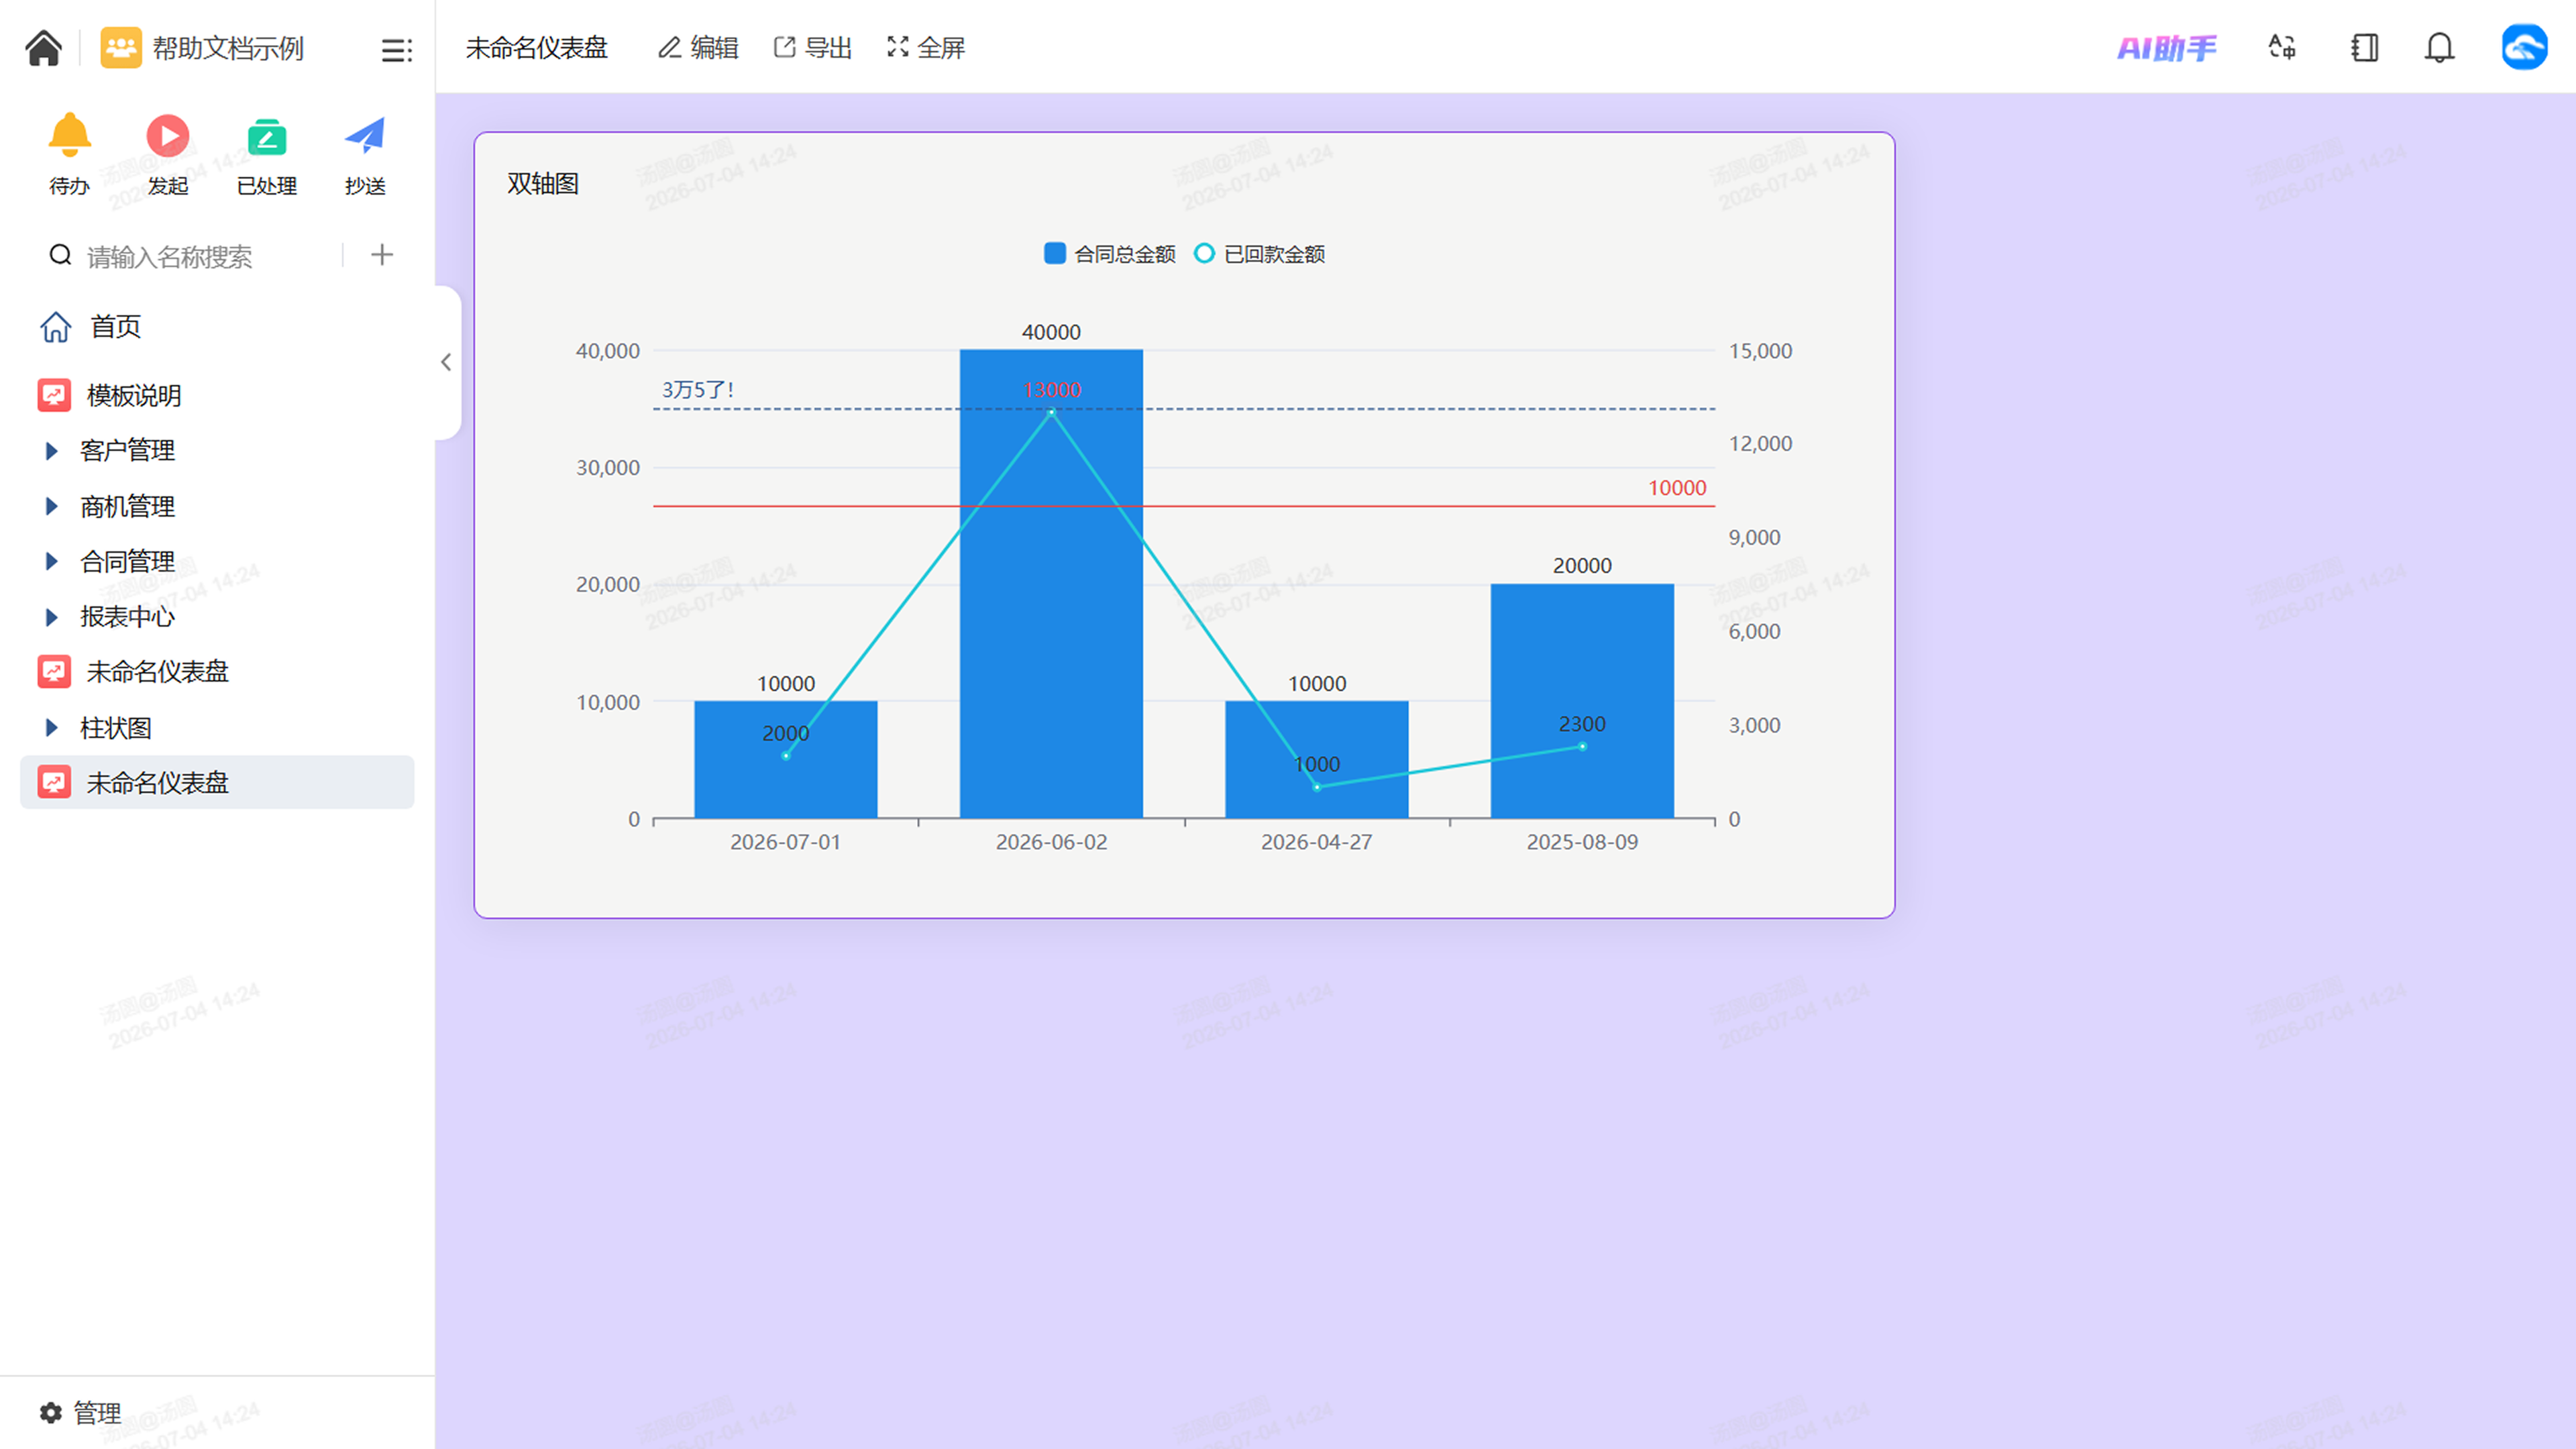2576x1449 pixels.
Task: Click the 2025-08-09 bar labeled 20000
Action: tap(1582, 700)
